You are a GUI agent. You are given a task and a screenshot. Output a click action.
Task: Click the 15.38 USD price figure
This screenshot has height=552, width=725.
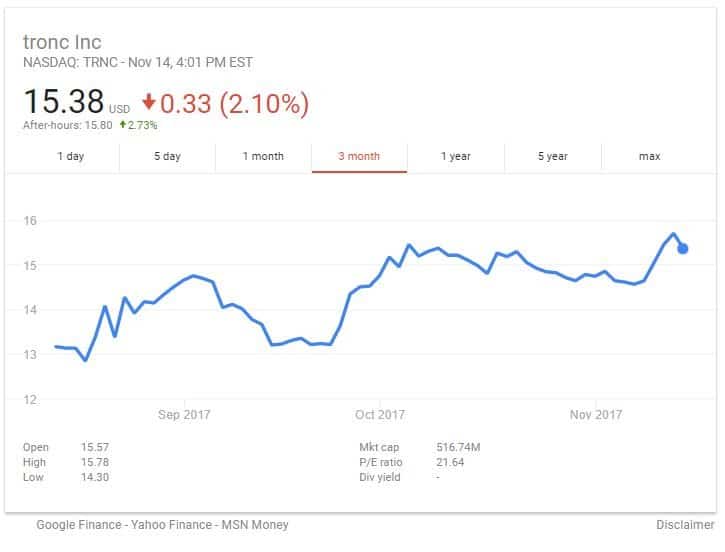click(x=76, y=102)
